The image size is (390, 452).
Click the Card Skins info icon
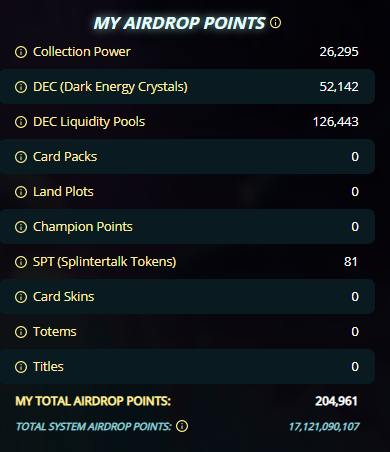tap(21, 297)
